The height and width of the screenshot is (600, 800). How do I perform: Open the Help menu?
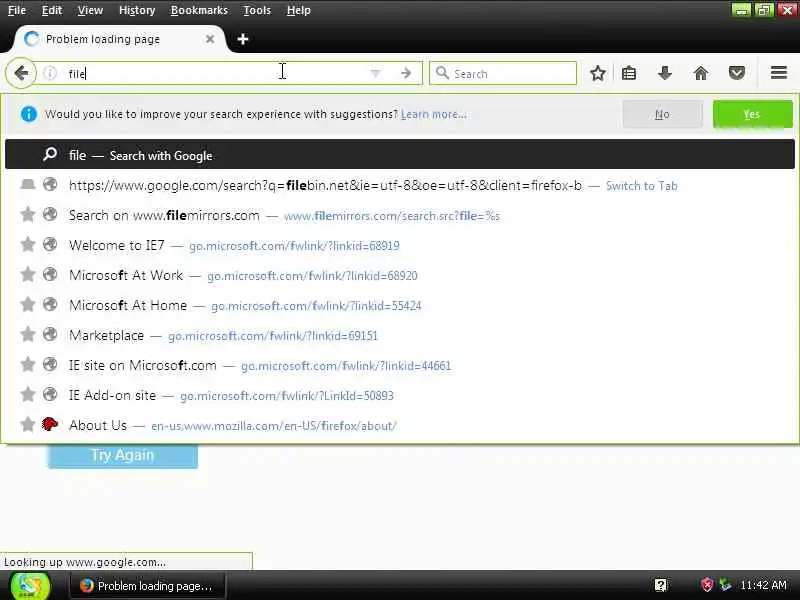(x=298, y=10)
